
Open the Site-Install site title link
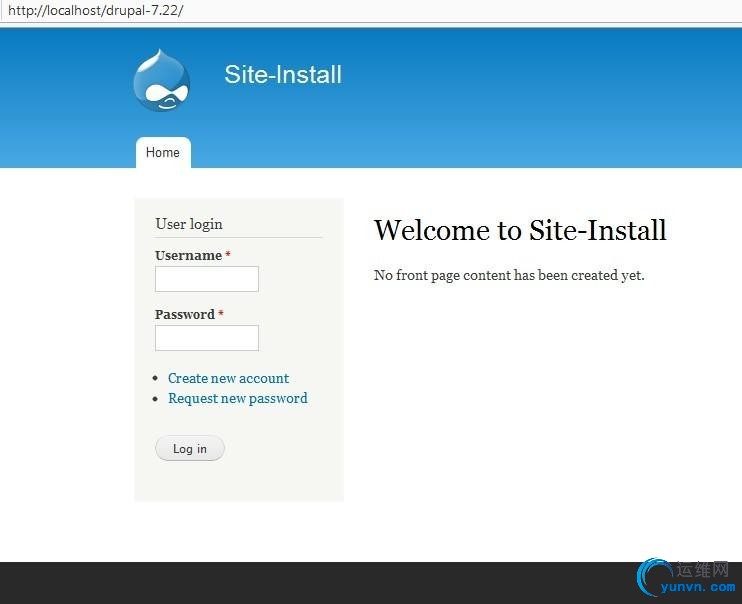click(283, 75)
